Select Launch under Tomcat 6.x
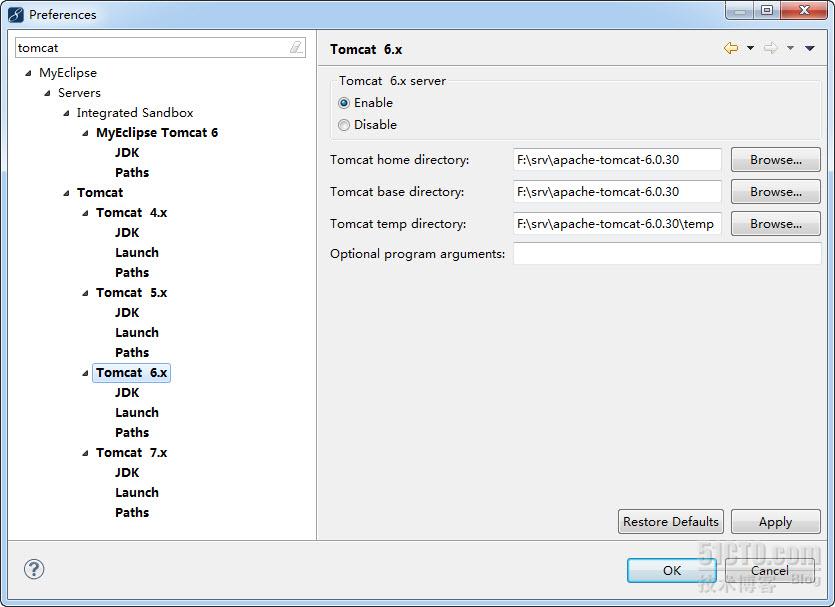The height and width of the screenshot is (607, 835). (x=136, y=413)
